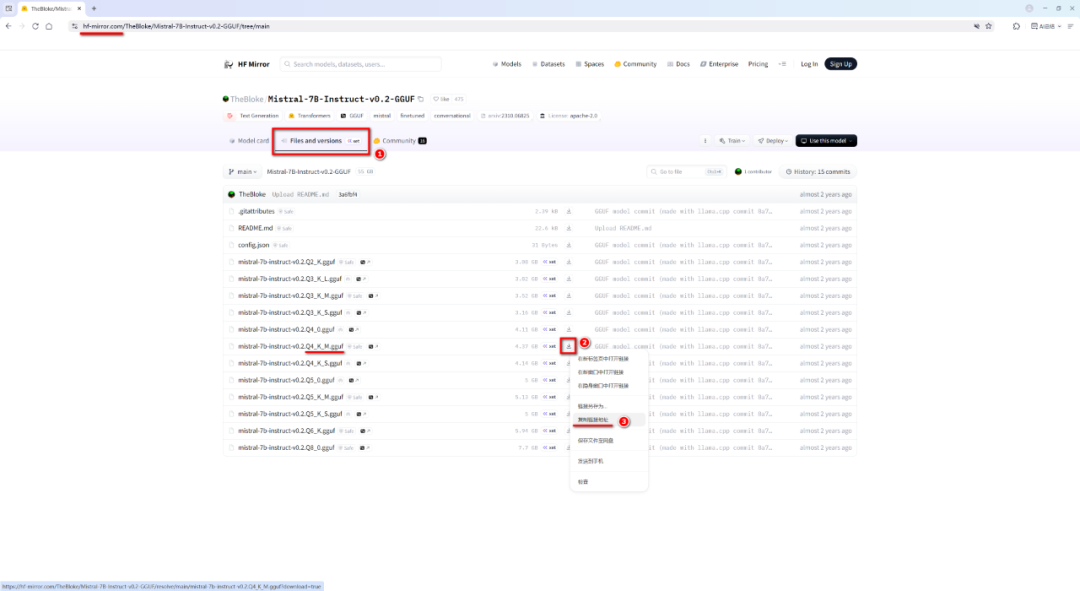Copy the model name to clipboard
Viewport: 1080px width, 591px height.
click(421, 99)
